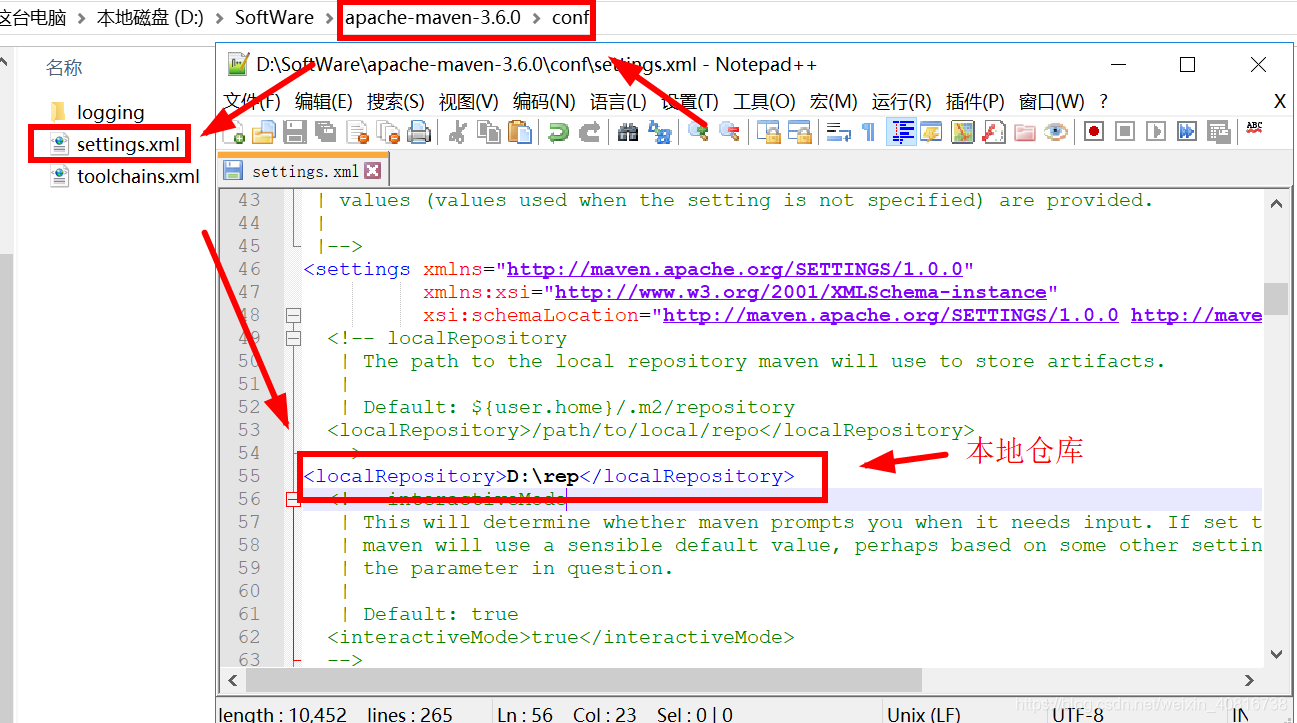Toggle the Monitoring eye icon

click(1056, 132)
